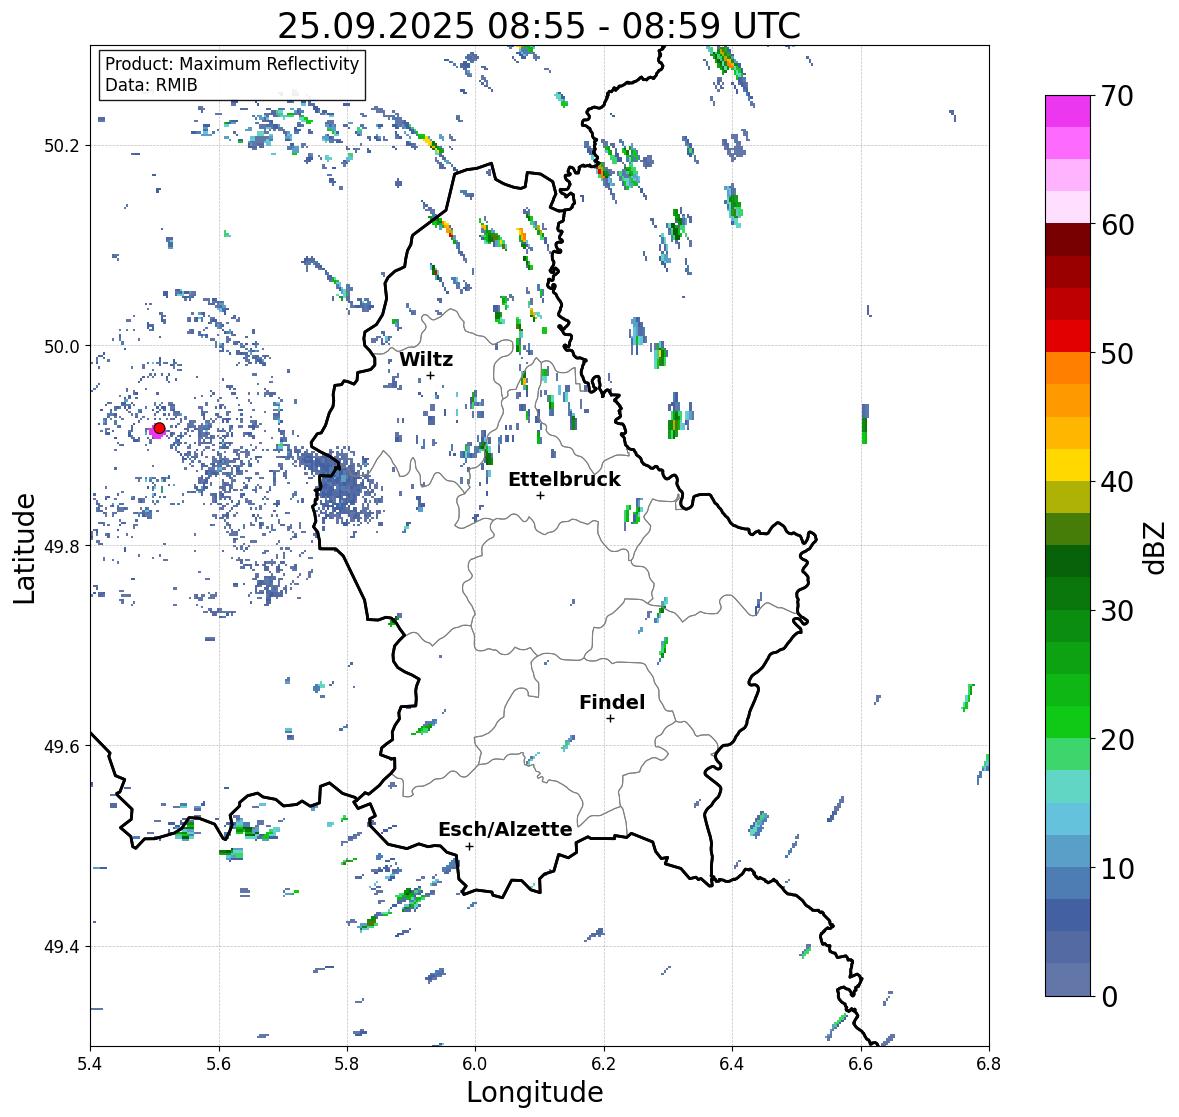Click the 50.2 latitude tick label

tap(62, 146)
